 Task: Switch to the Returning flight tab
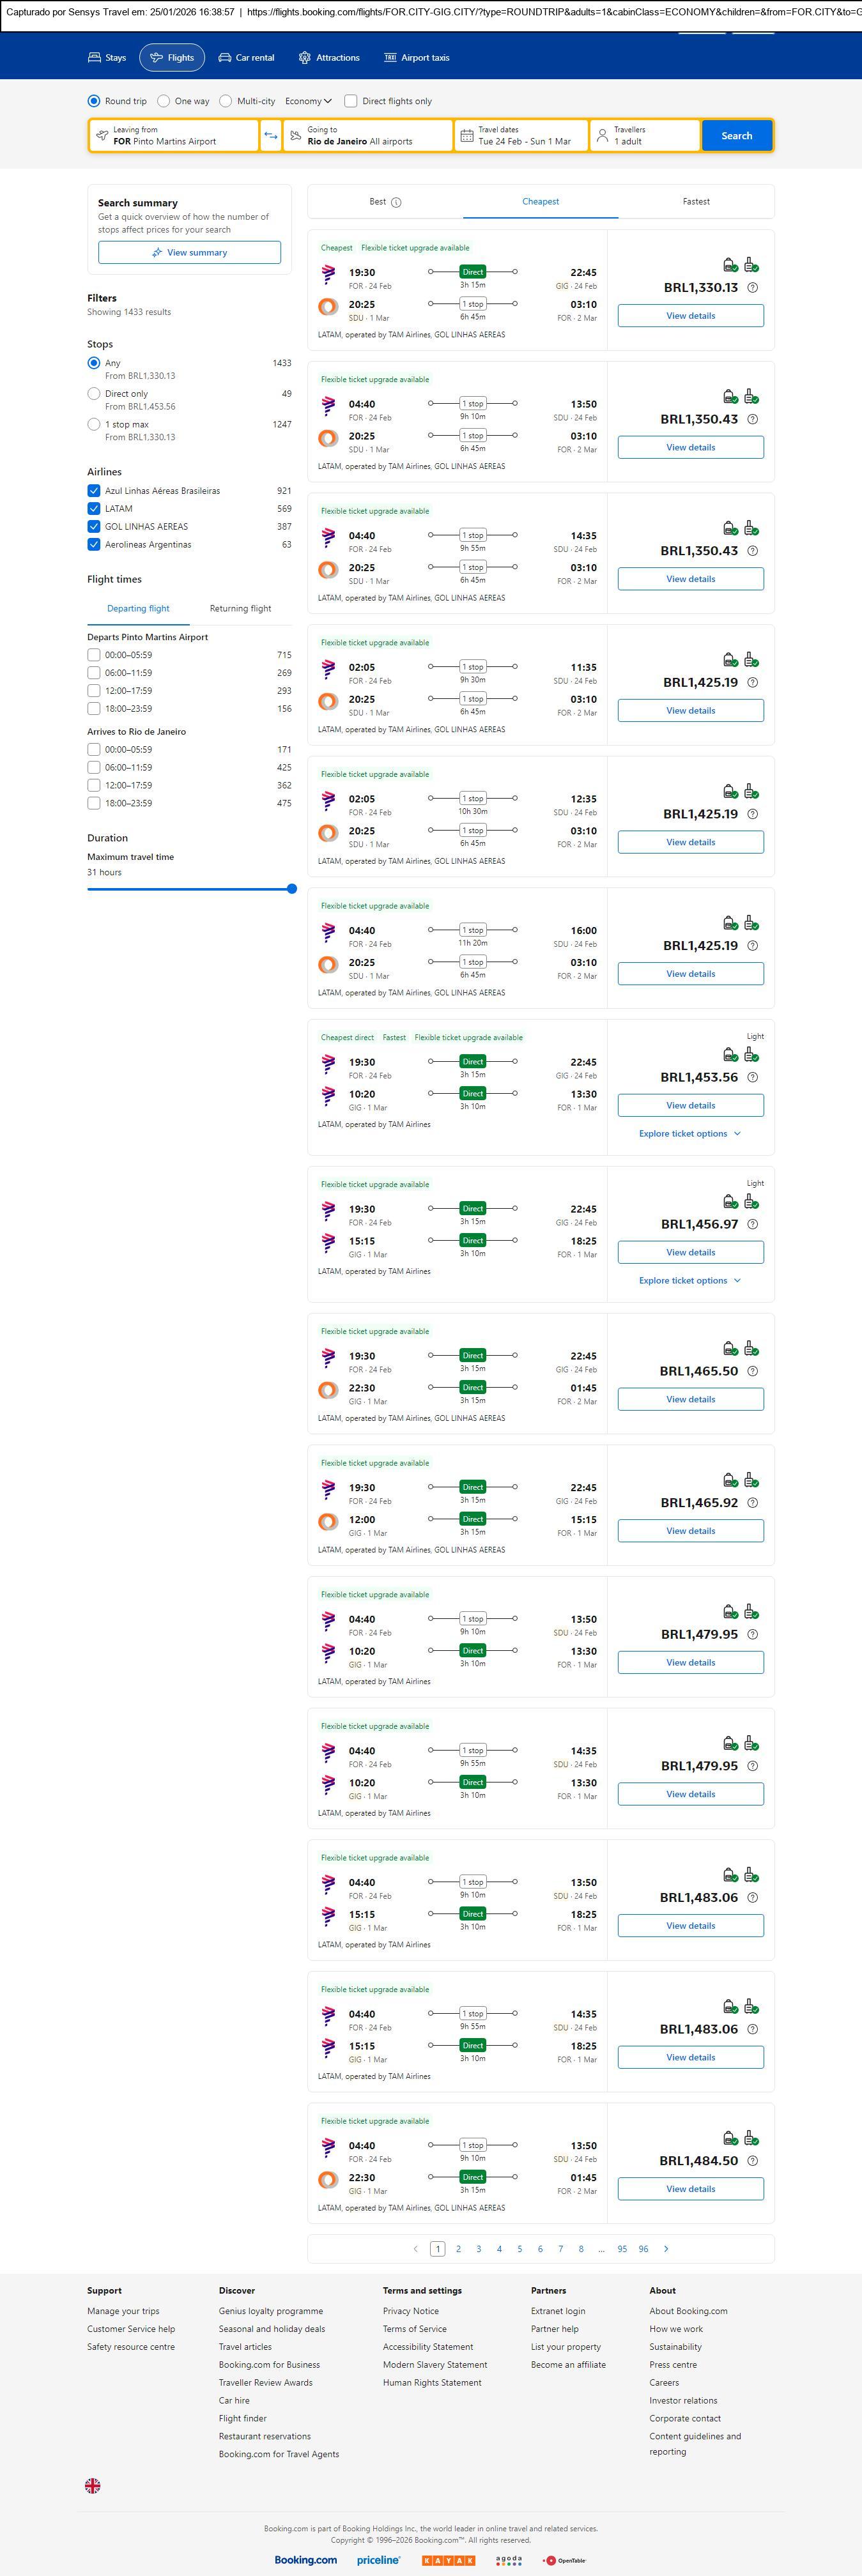click(240, 609)
